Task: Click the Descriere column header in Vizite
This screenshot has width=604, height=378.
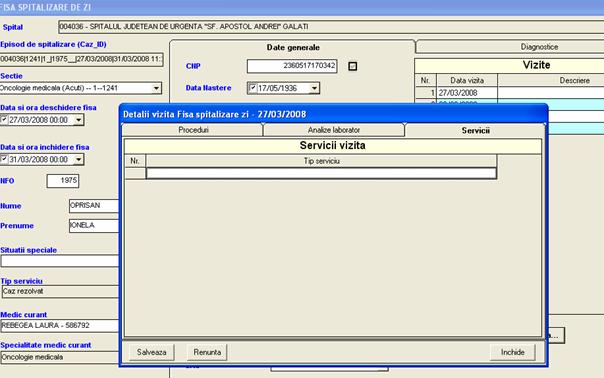Action: coord(551,81)
